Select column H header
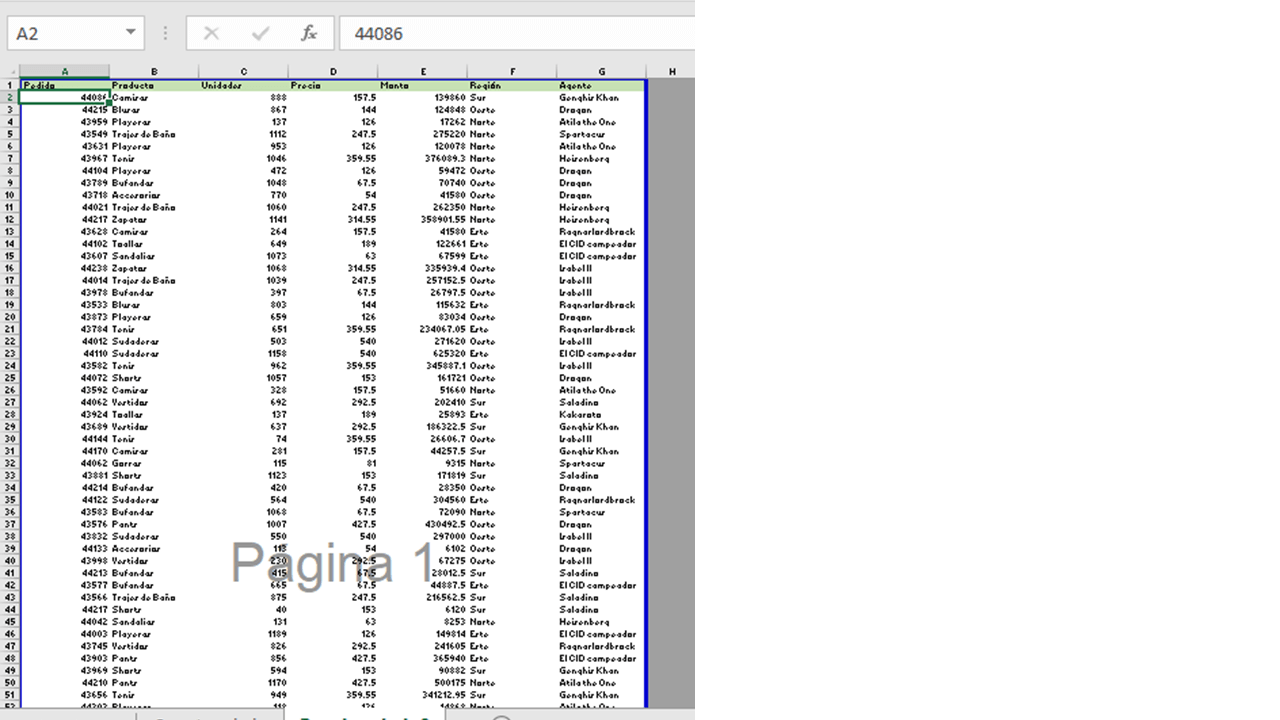The width and height of the screenshot is (1280, 720). click(x=671, y=71)
